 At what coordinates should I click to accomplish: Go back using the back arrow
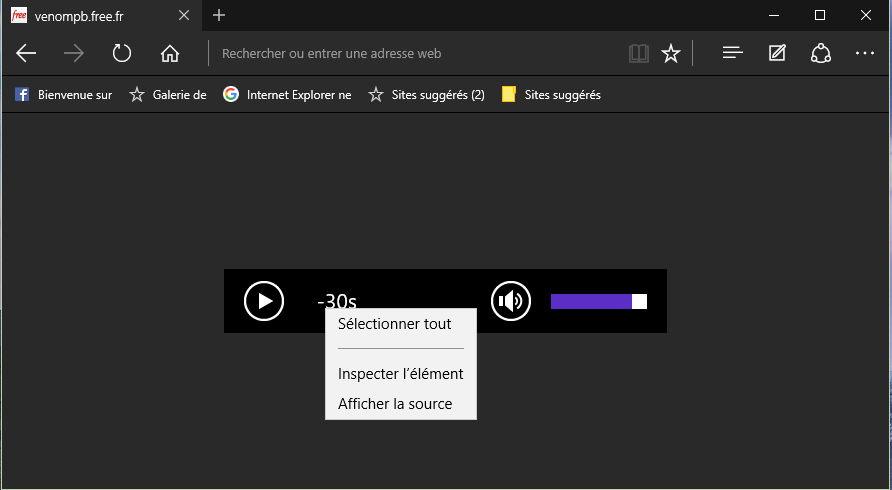tap(27, 54)
